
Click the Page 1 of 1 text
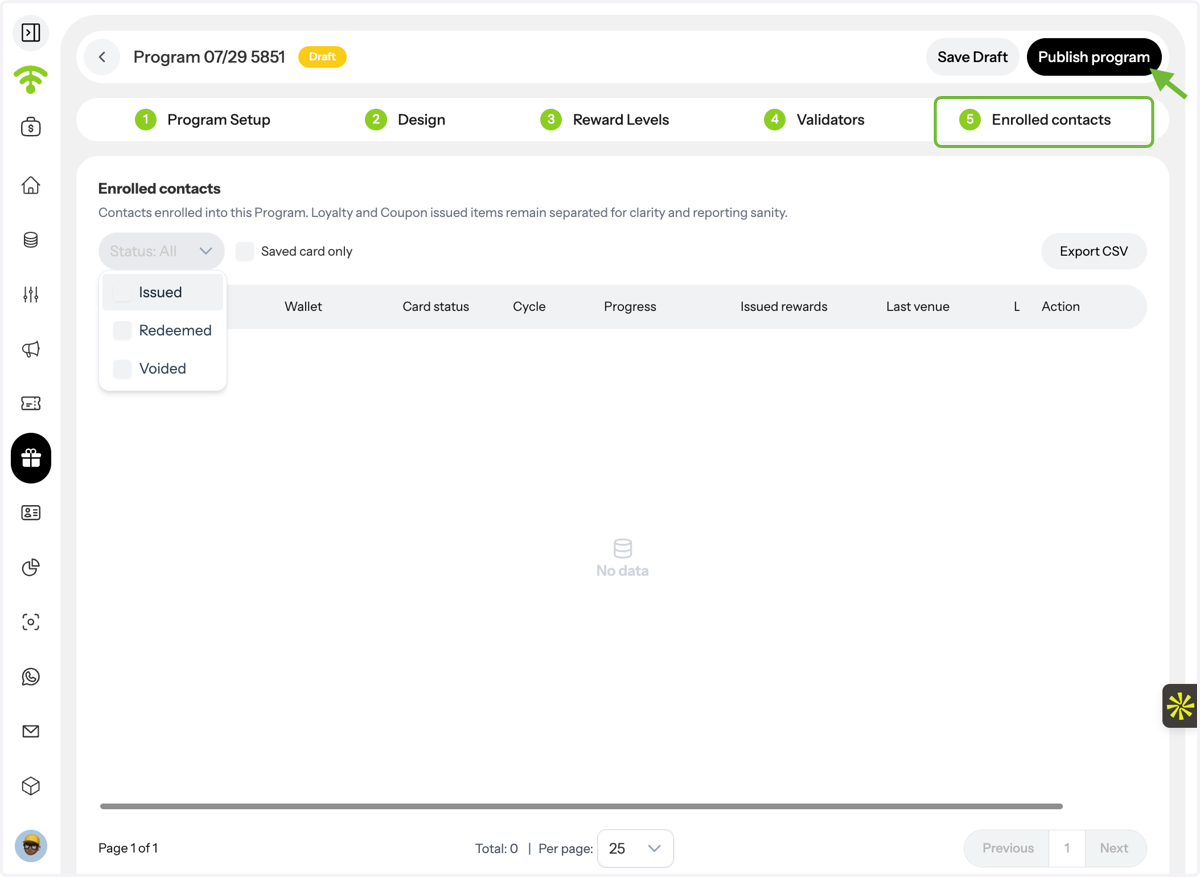click(128, 848)
